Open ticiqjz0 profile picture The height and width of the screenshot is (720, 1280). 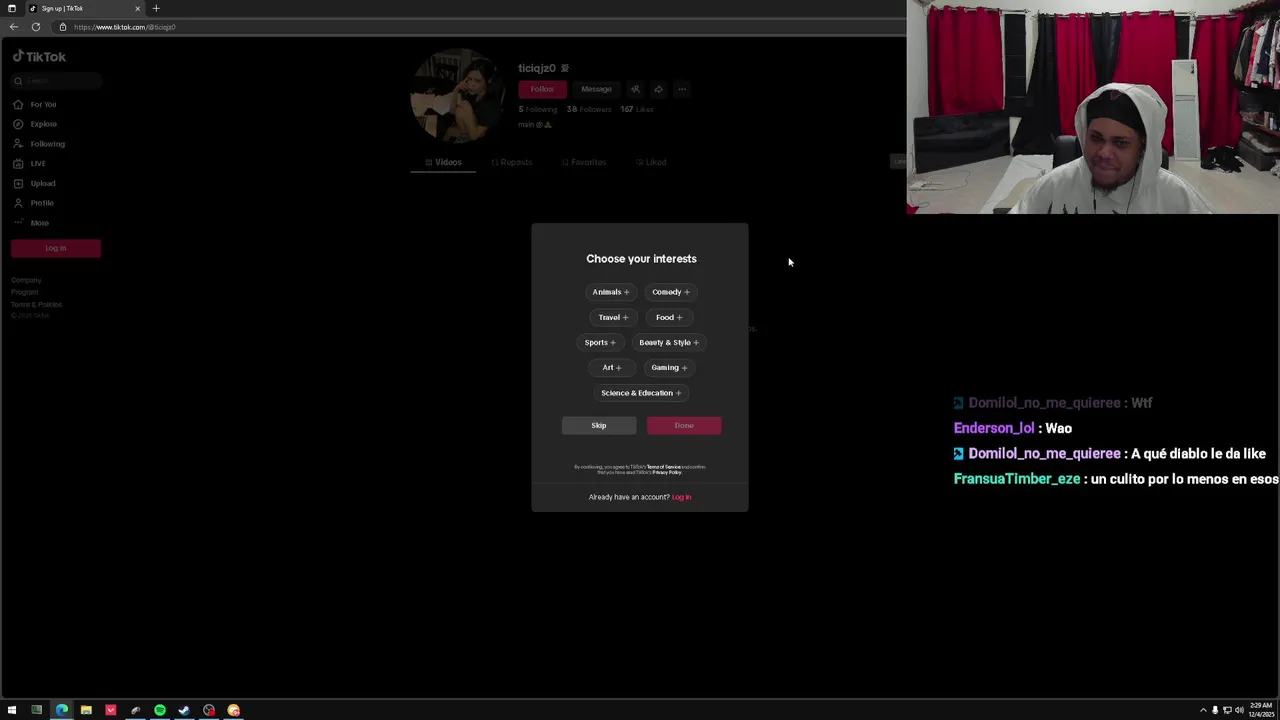coord(458,96)
